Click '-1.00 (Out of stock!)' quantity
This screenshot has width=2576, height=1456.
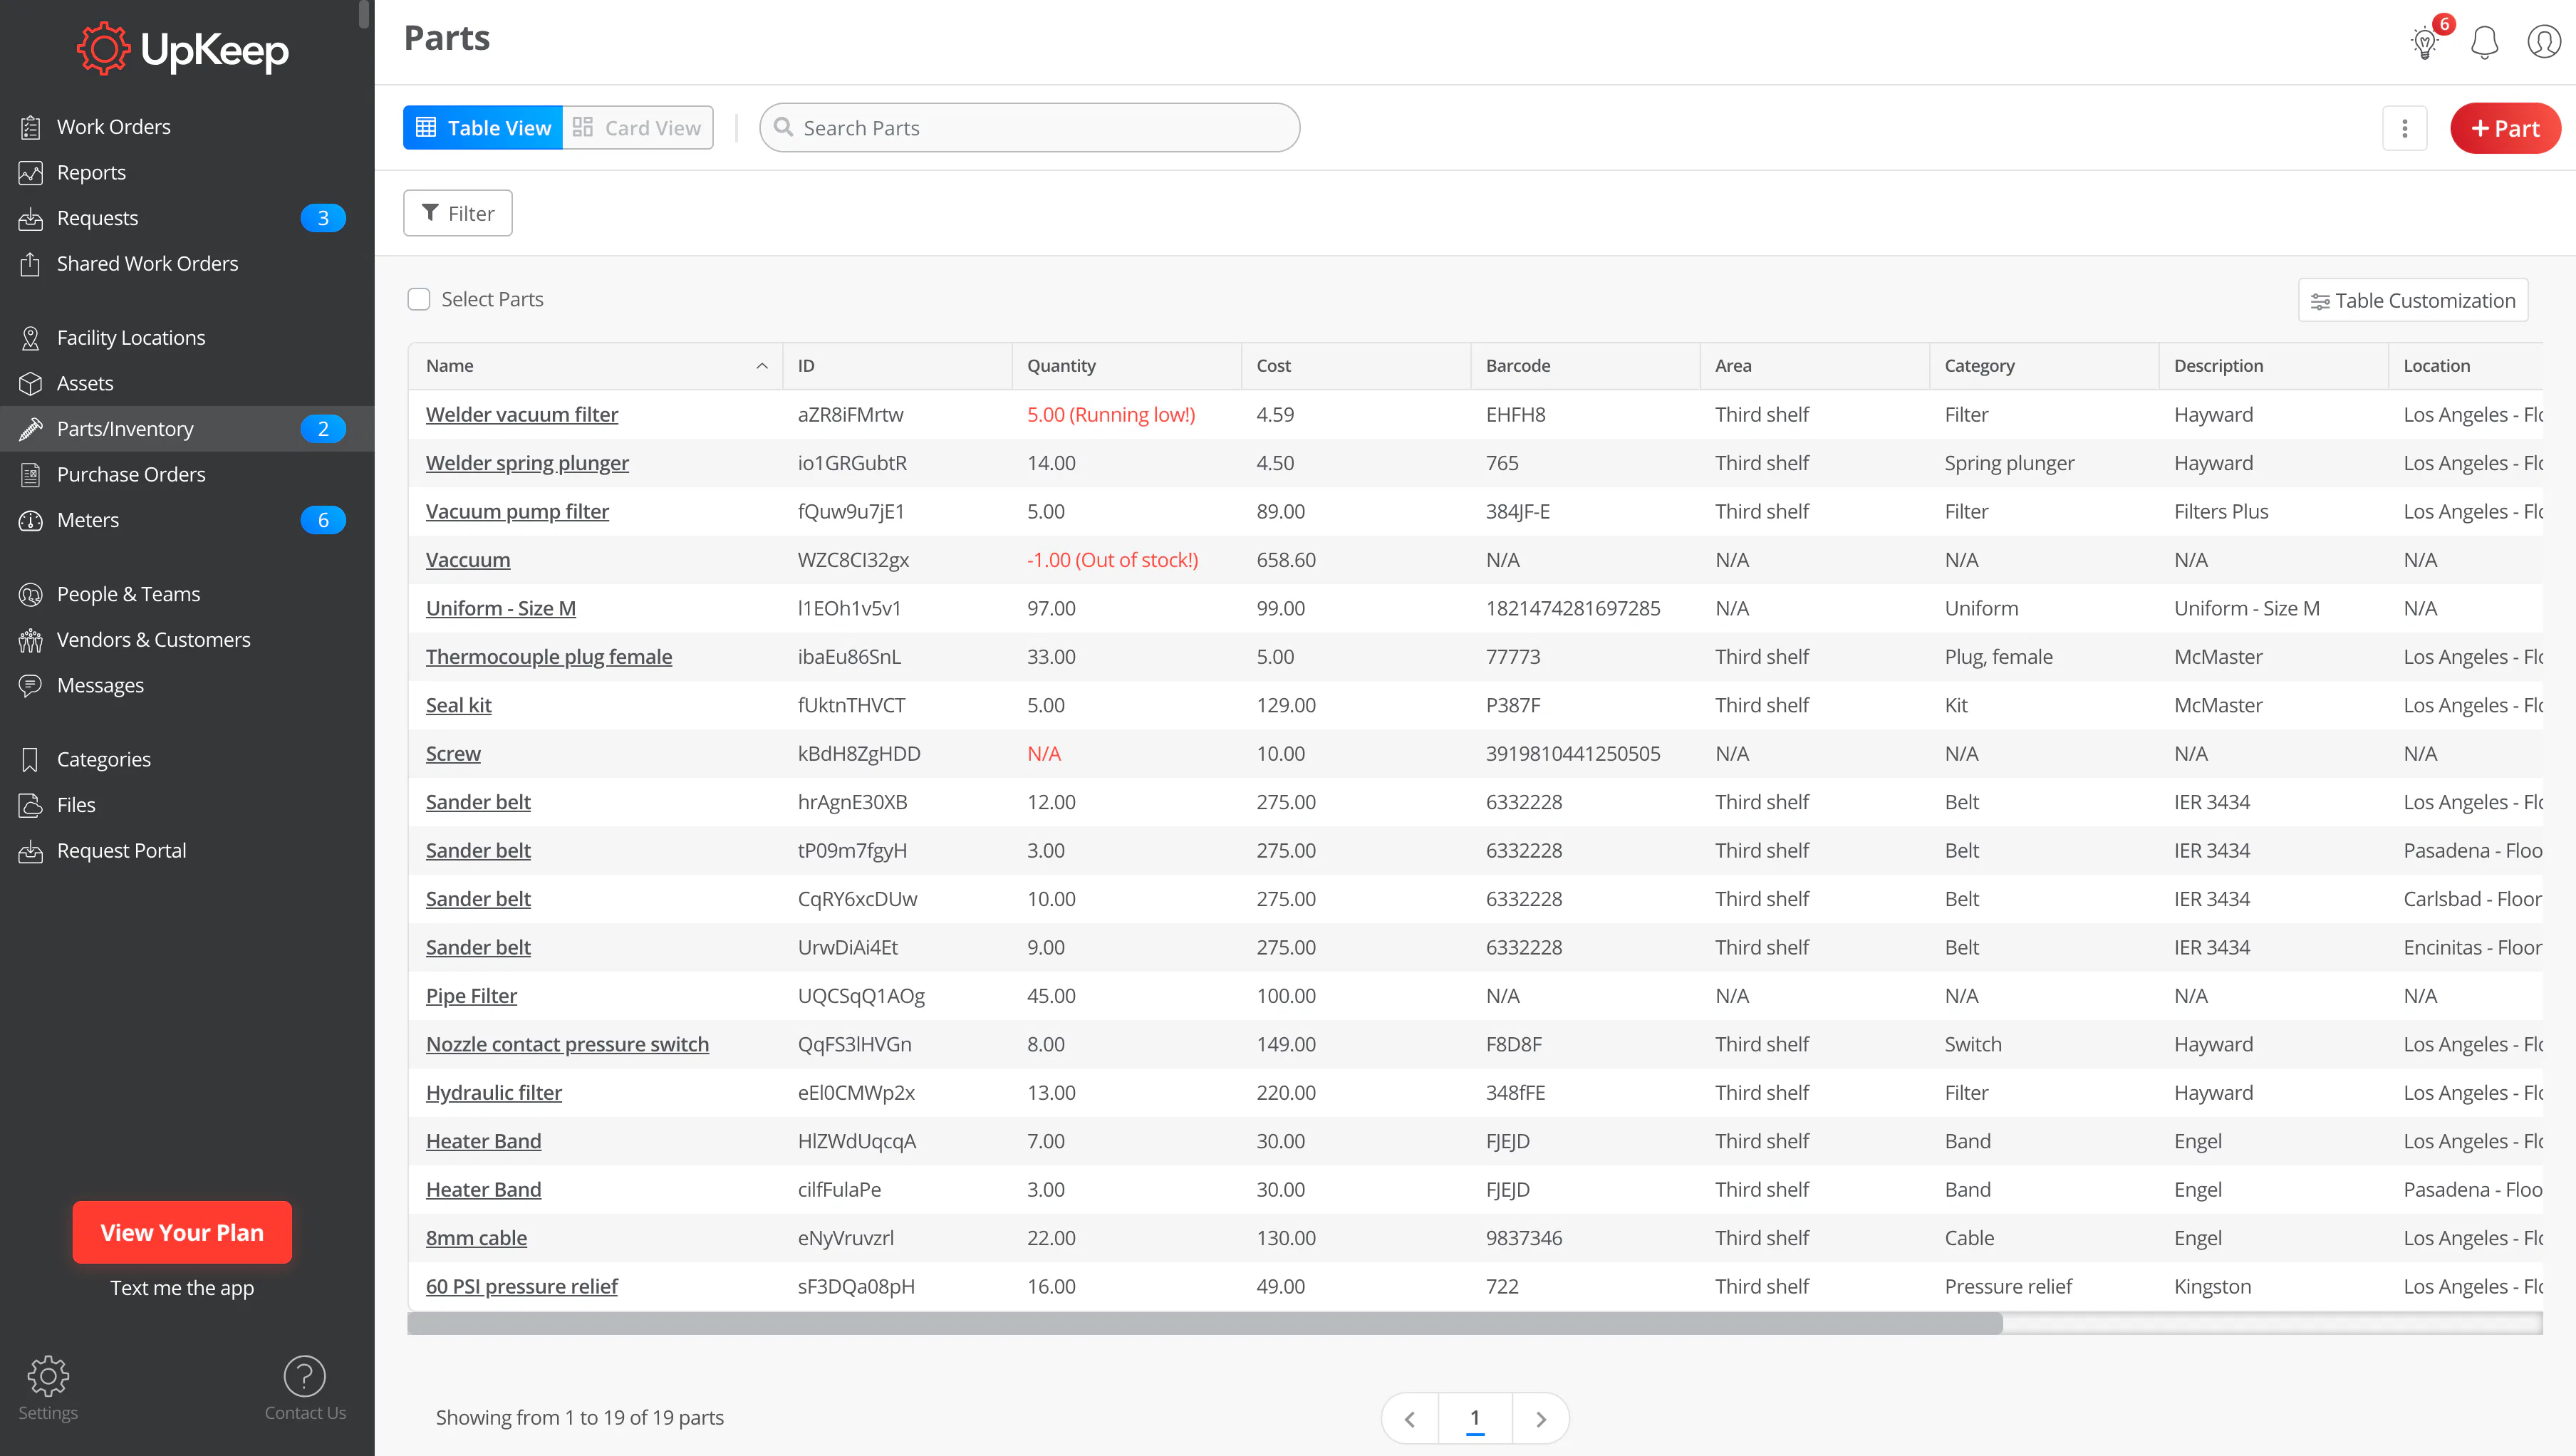(x=1112, y=560)
